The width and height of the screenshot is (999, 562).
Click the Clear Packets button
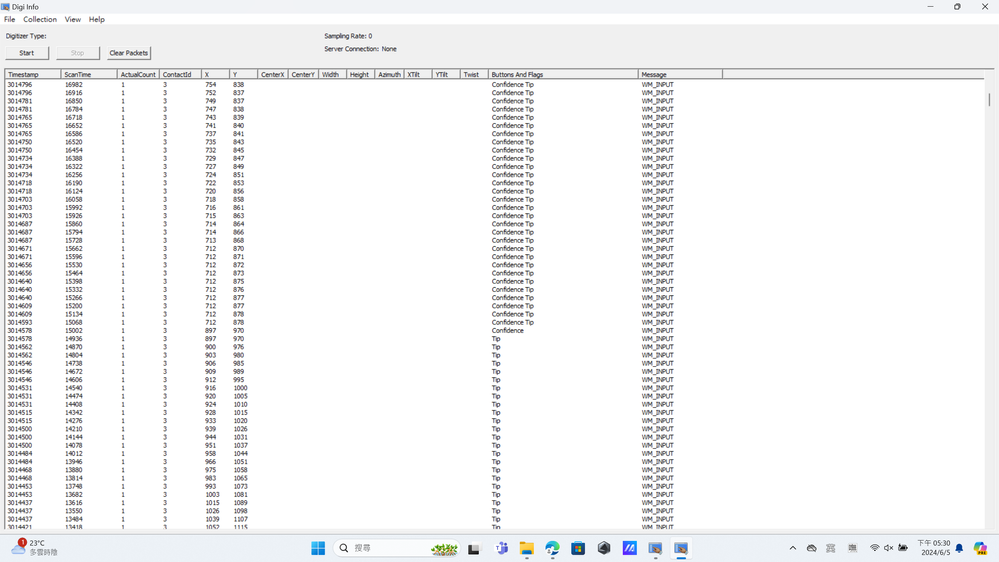coord(129,53)
